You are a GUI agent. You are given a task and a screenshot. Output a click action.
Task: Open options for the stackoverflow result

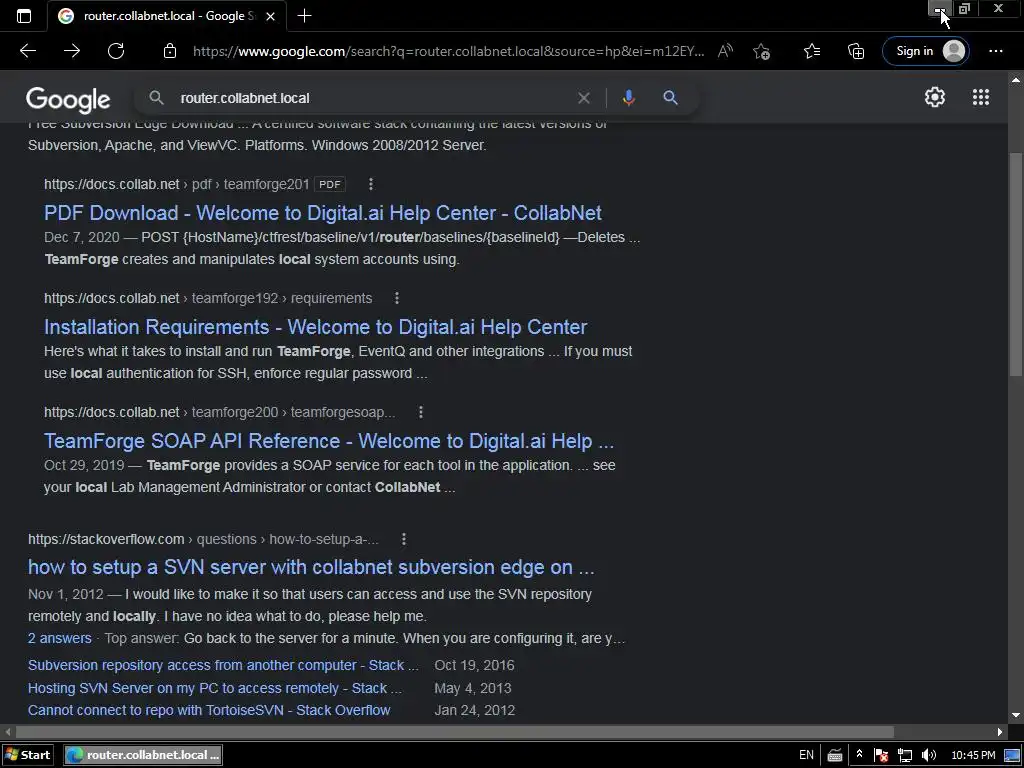click(404, 539)
